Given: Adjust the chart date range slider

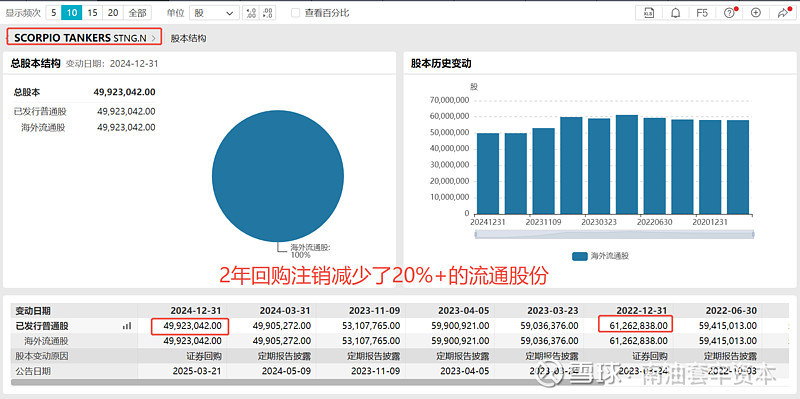Looking at the screenshot, I should click(x=614, y=234).
